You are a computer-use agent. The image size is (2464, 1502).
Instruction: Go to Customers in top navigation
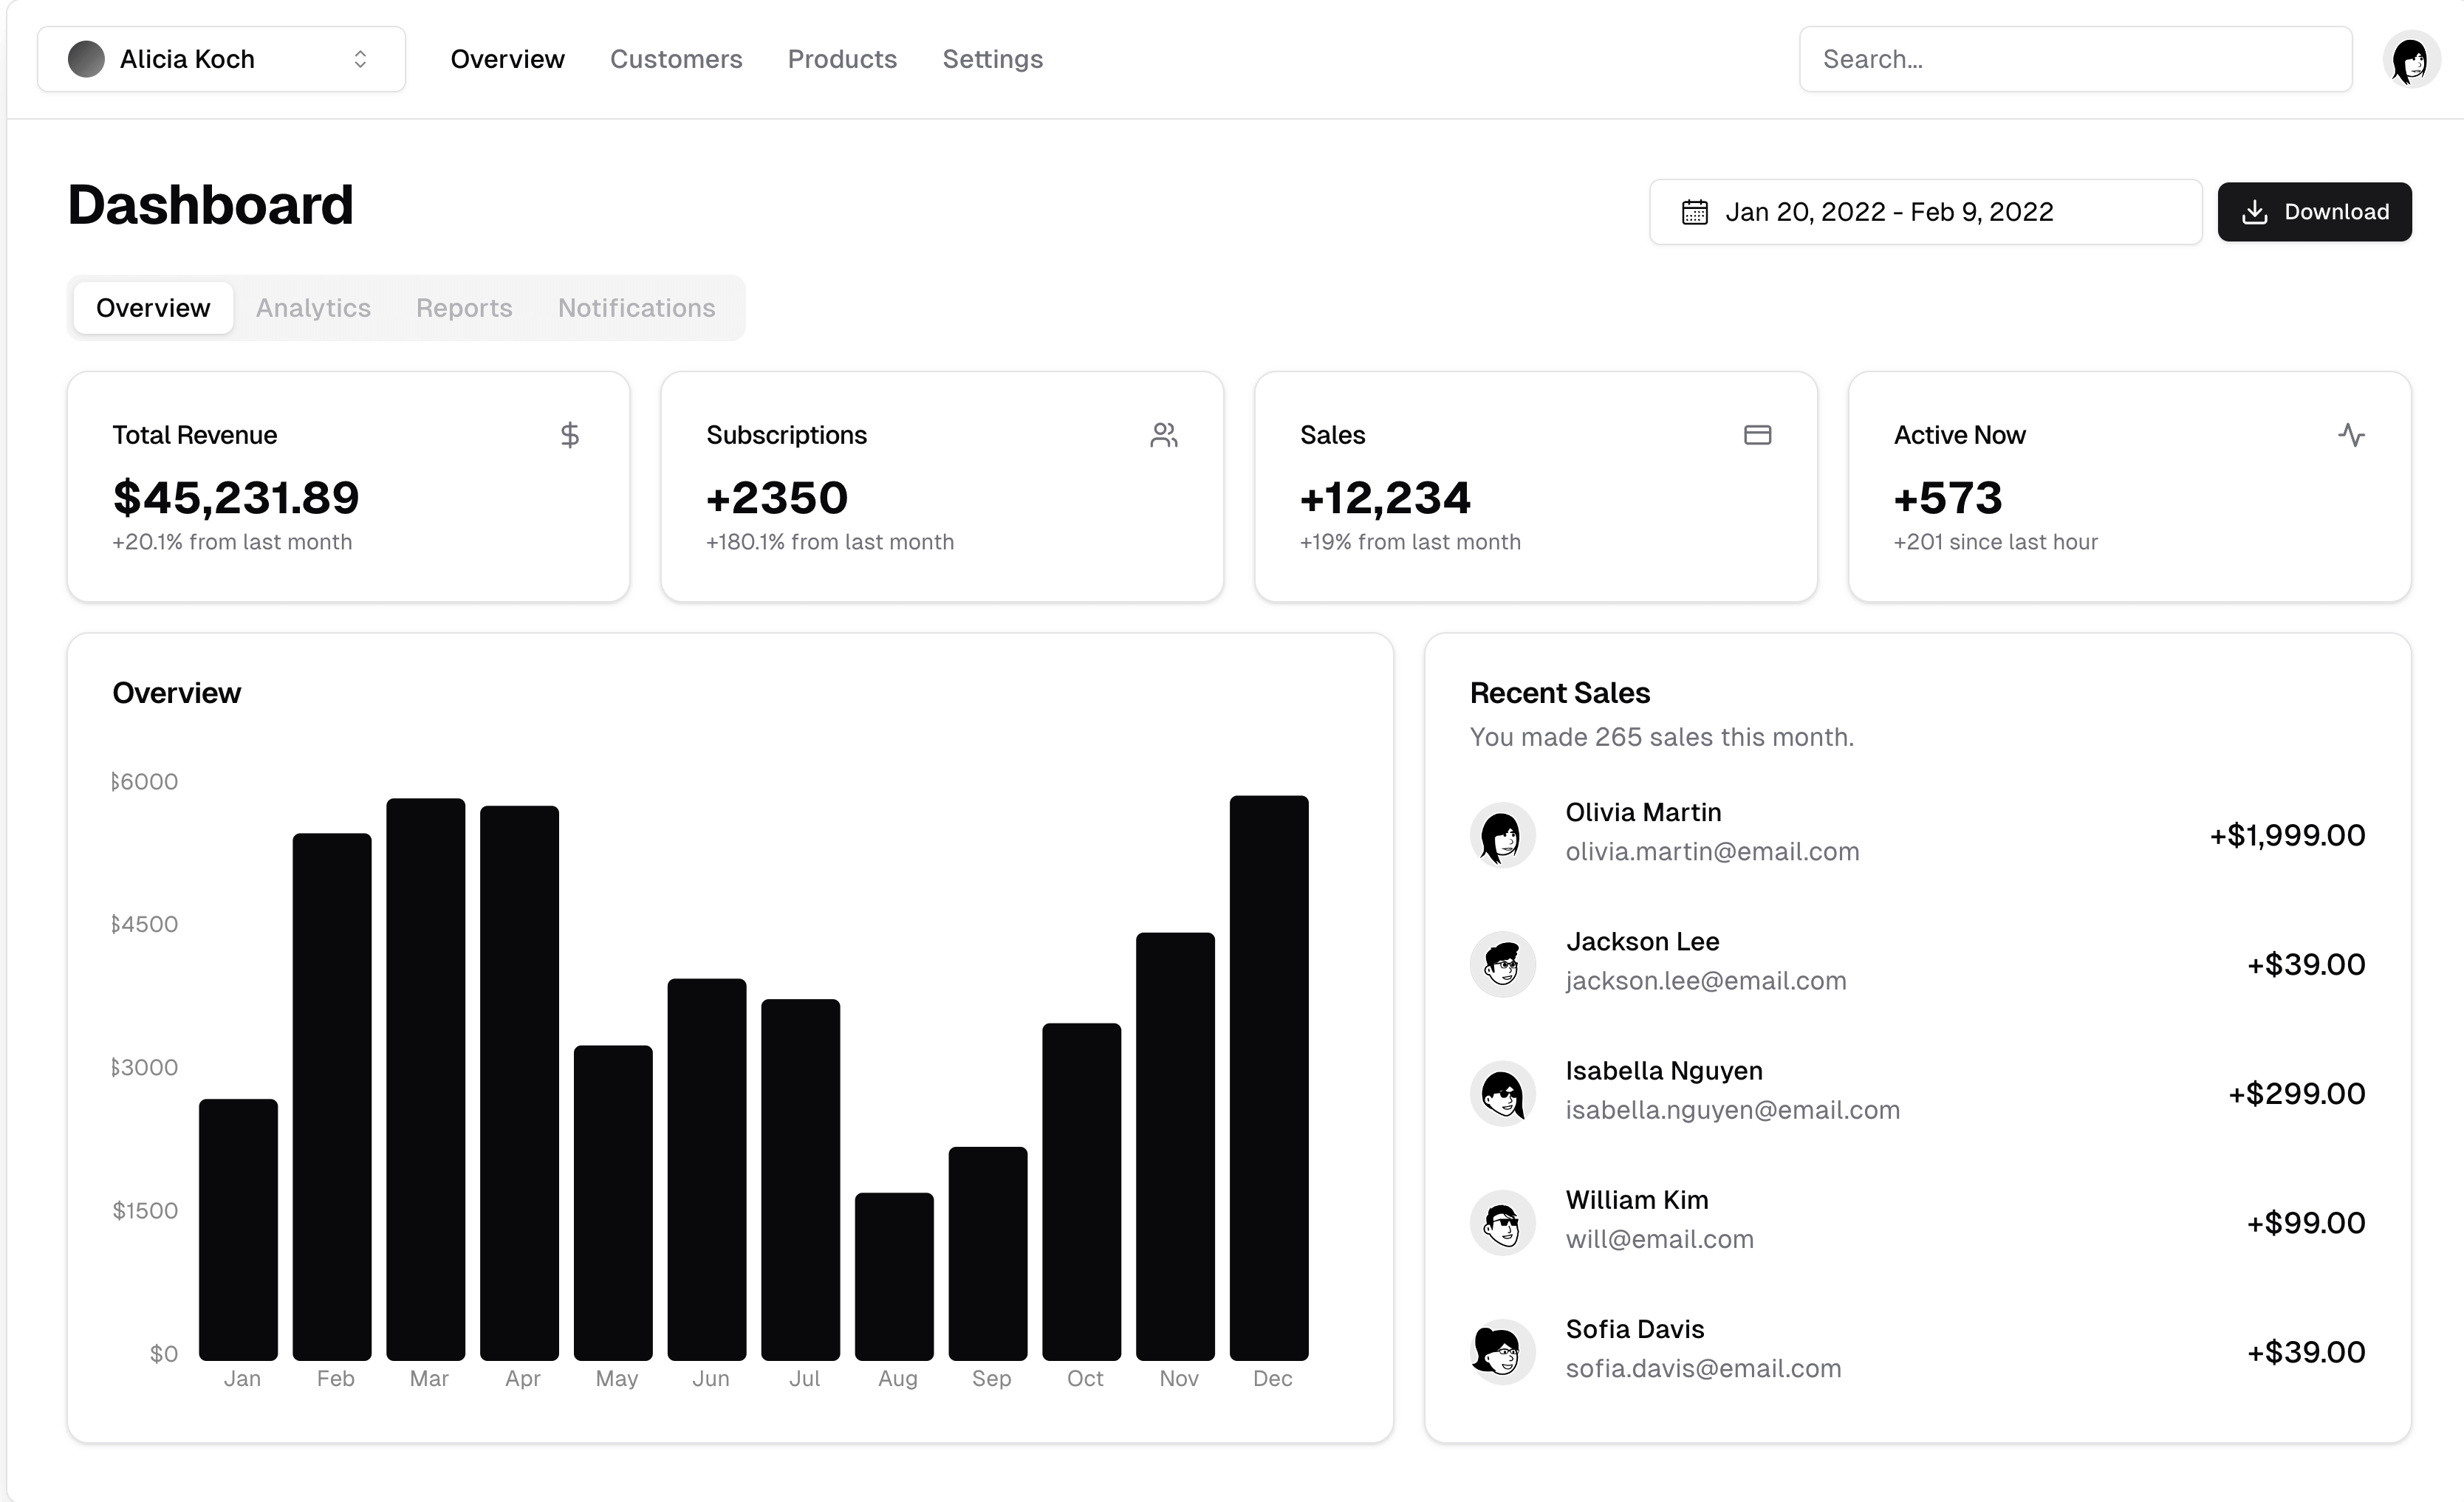[x=676, y=60]
